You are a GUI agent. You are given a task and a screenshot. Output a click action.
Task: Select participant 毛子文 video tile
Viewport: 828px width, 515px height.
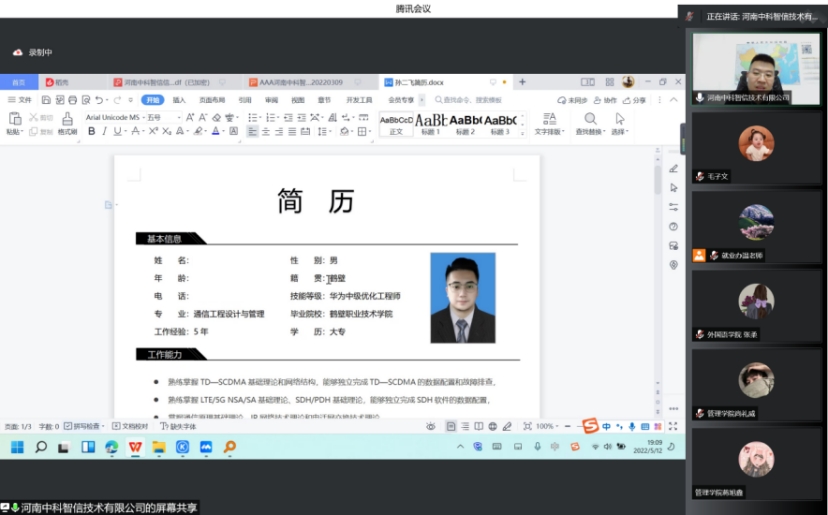[756, 150]
